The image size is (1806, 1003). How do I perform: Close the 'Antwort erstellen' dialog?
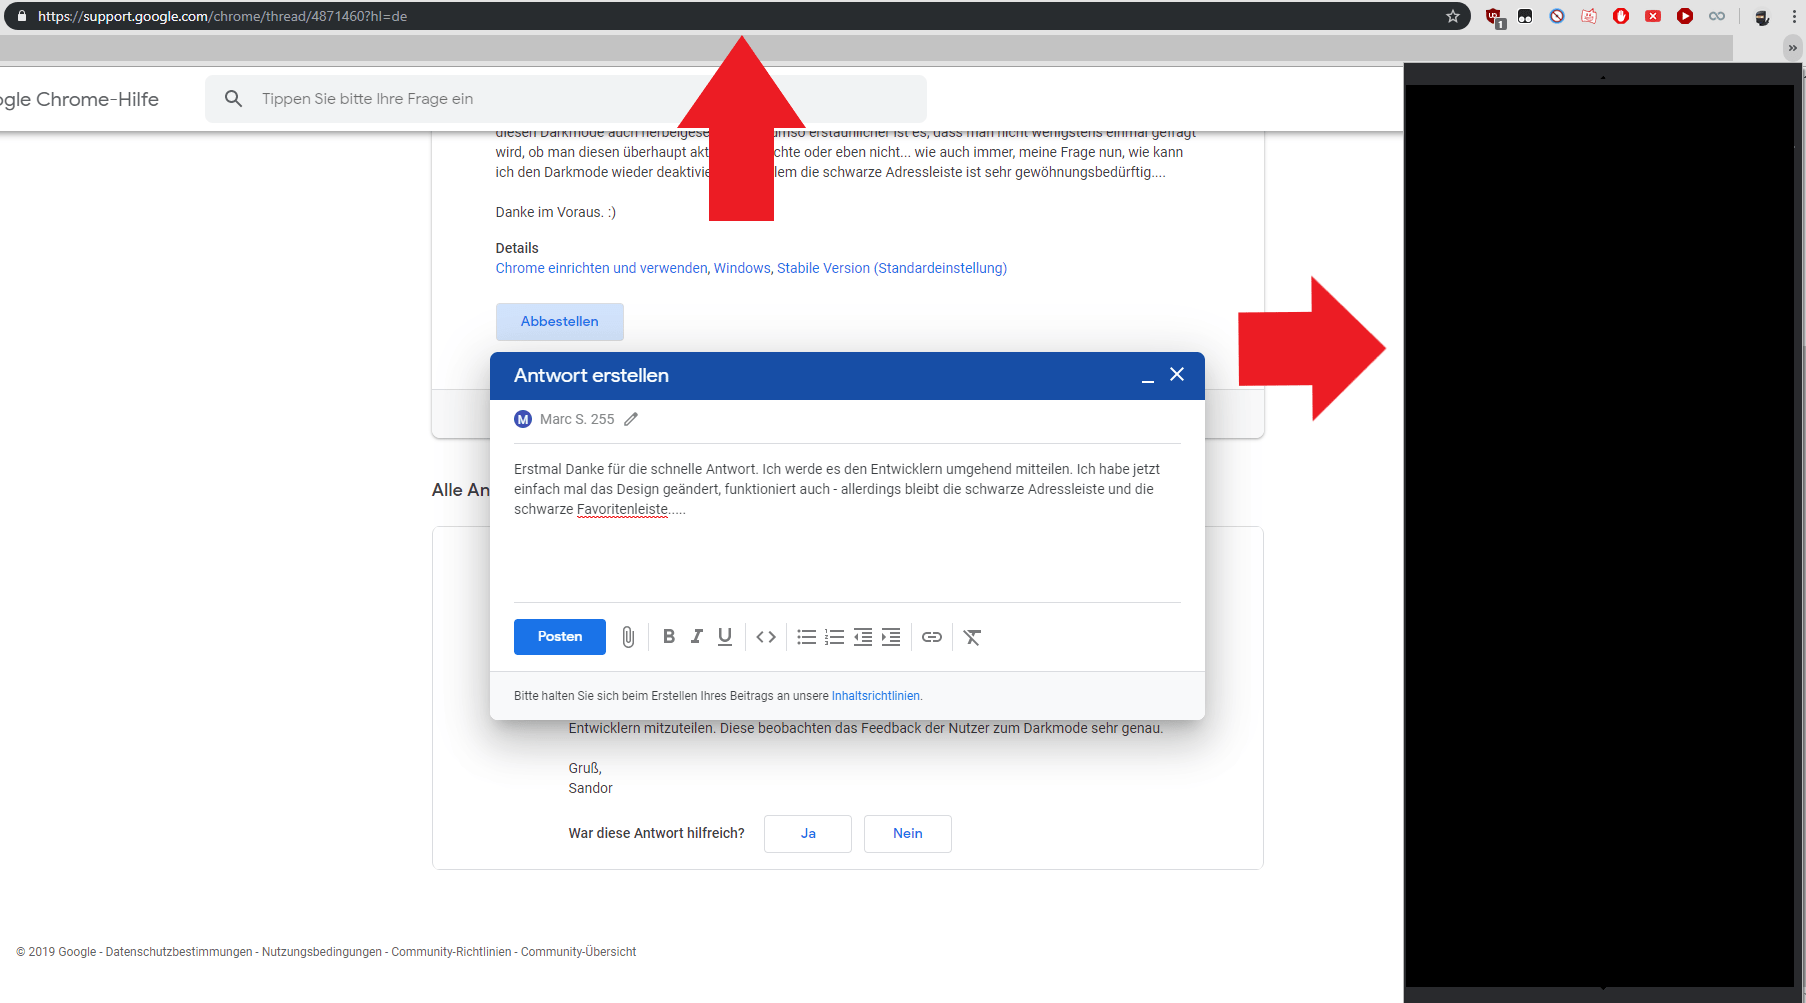coord(1177,374)
